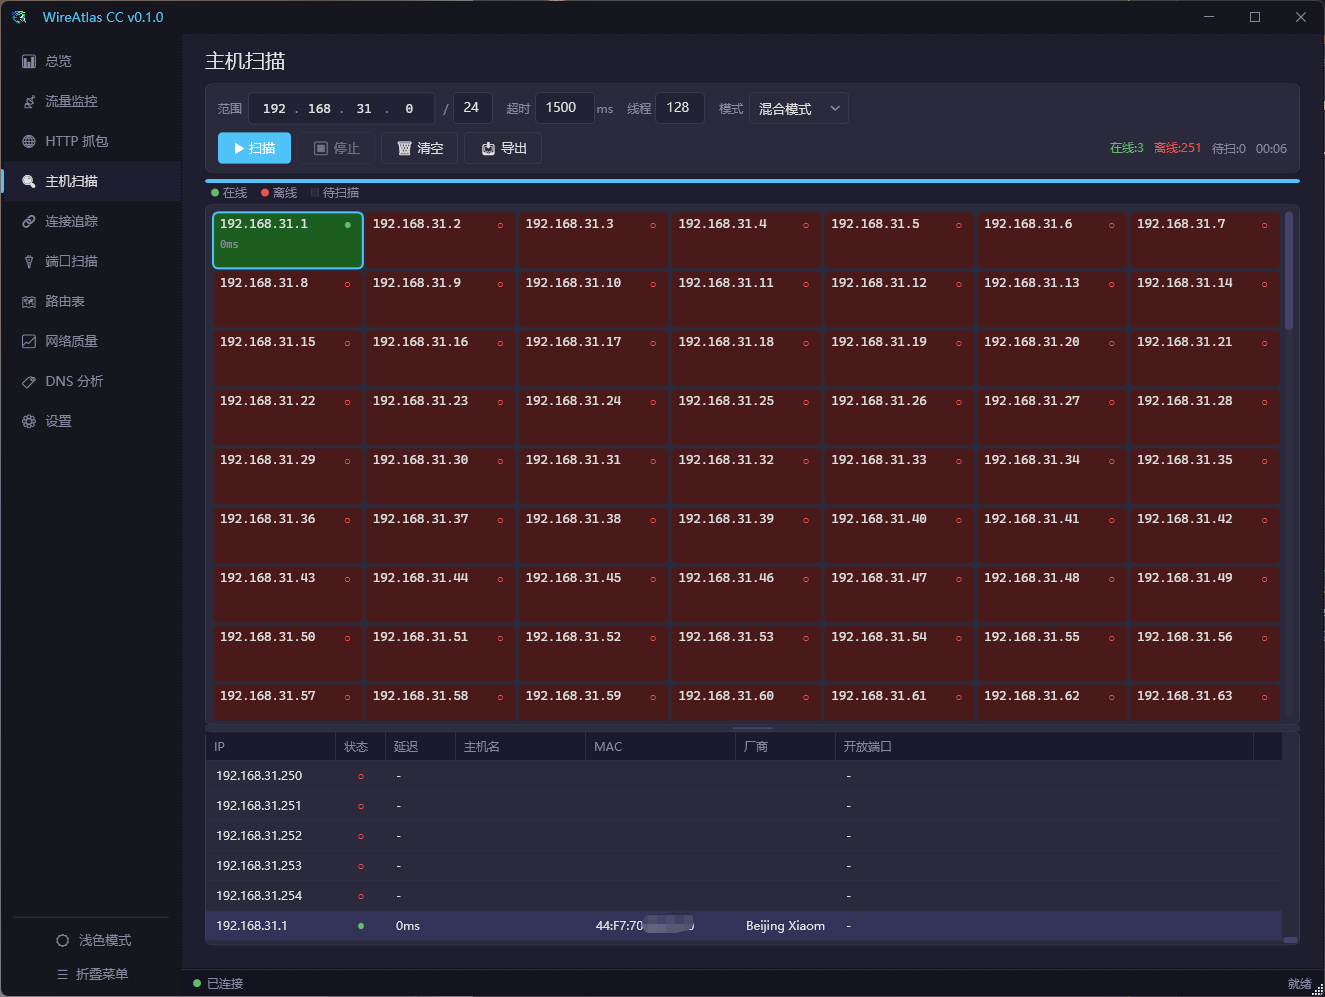This screenshot has height=997, width=1325.
Task: Click the offline dot on 192.168.31.2 card
Action: (x=500, y=225)
